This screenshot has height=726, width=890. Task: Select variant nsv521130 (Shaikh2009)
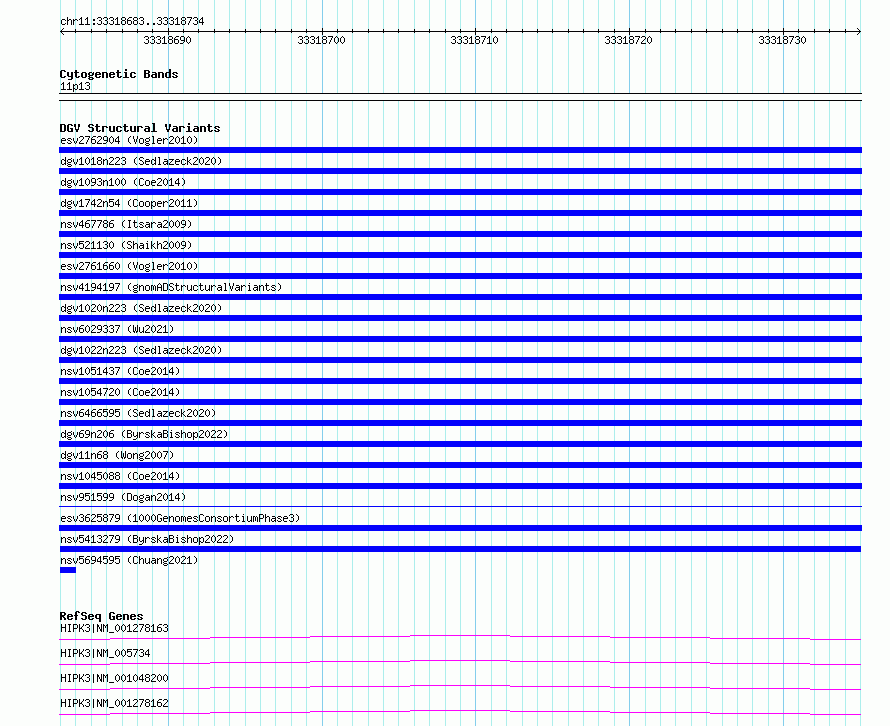tap(126, 245)
